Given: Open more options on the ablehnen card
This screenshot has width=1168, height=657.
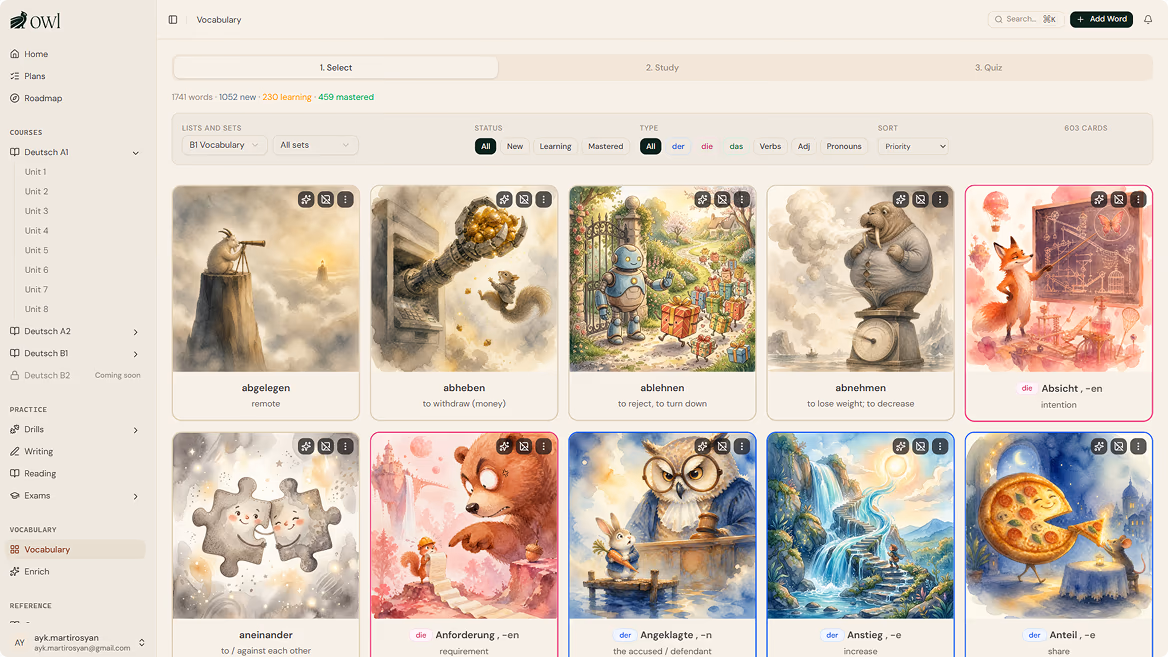Looking at the screenshot, I should coord(742,200).
